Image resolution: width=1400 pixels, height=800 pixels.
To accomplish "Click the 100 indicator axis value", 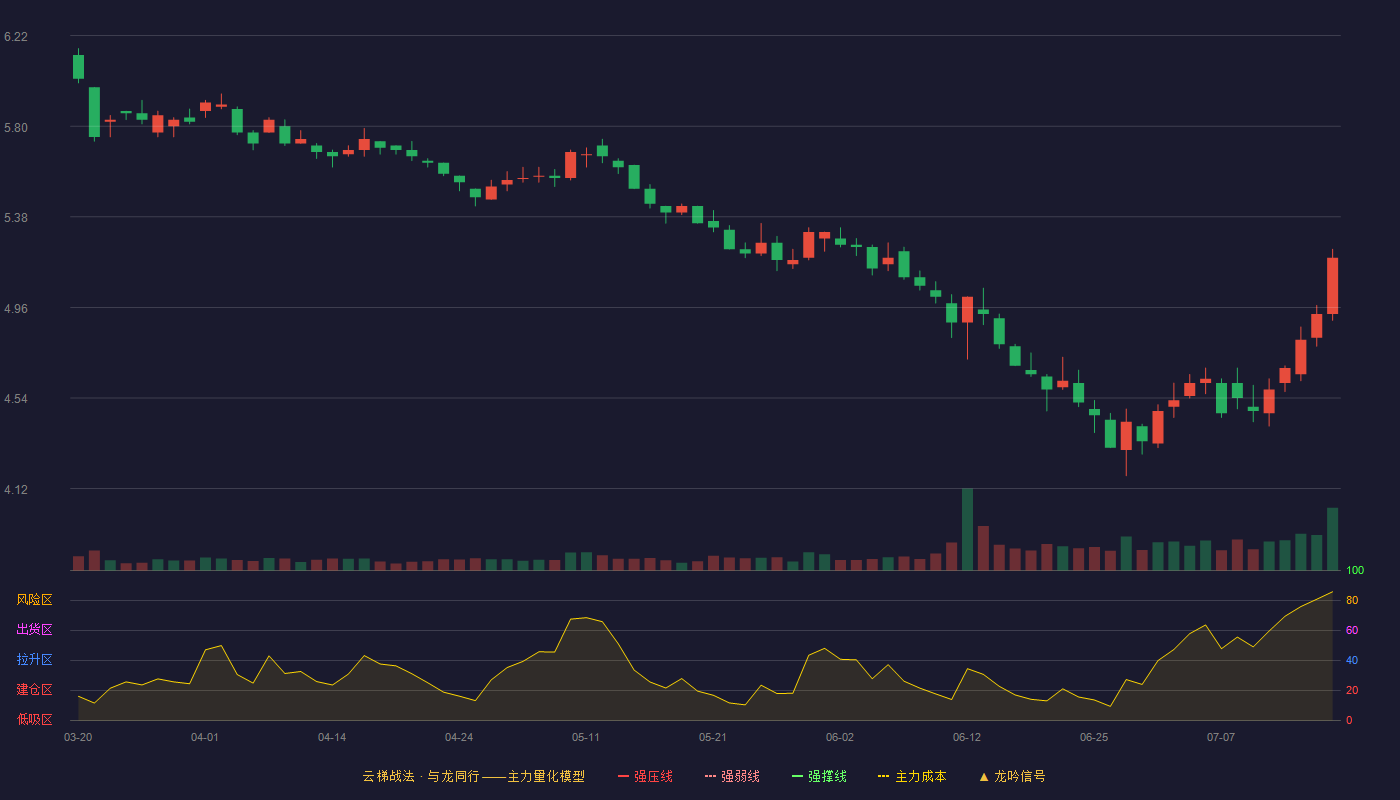I will [1355, 570].
